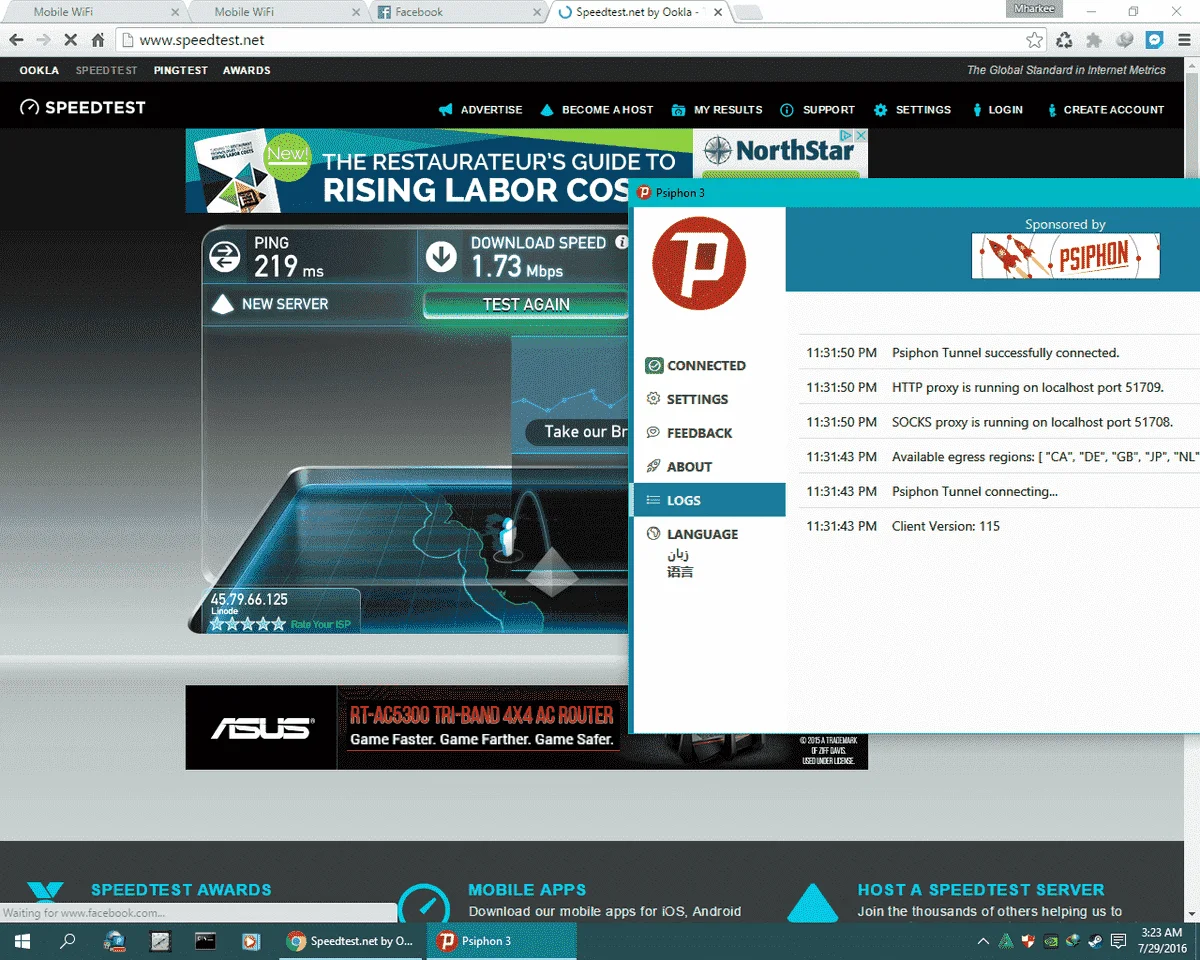Open the ASUS RT-AC5300 router ad
The height and width of the screenshot is (960, 1200).
526,727
